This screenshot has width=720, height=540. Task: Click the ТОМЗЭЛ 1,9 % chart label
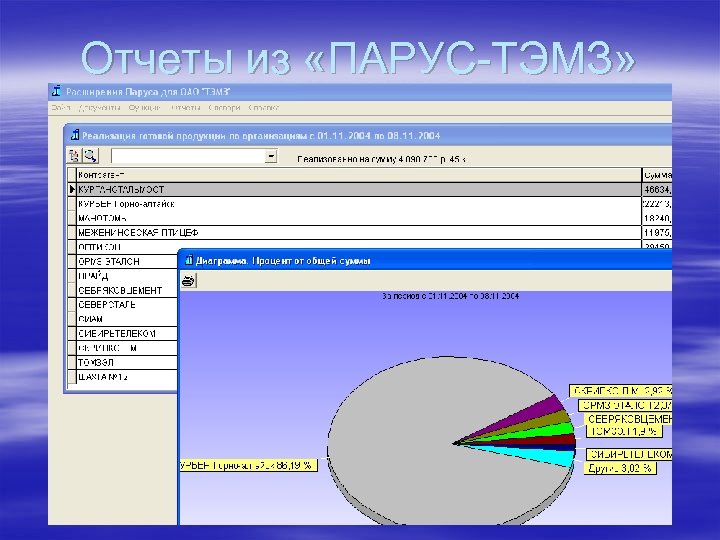tap(624, 431)
